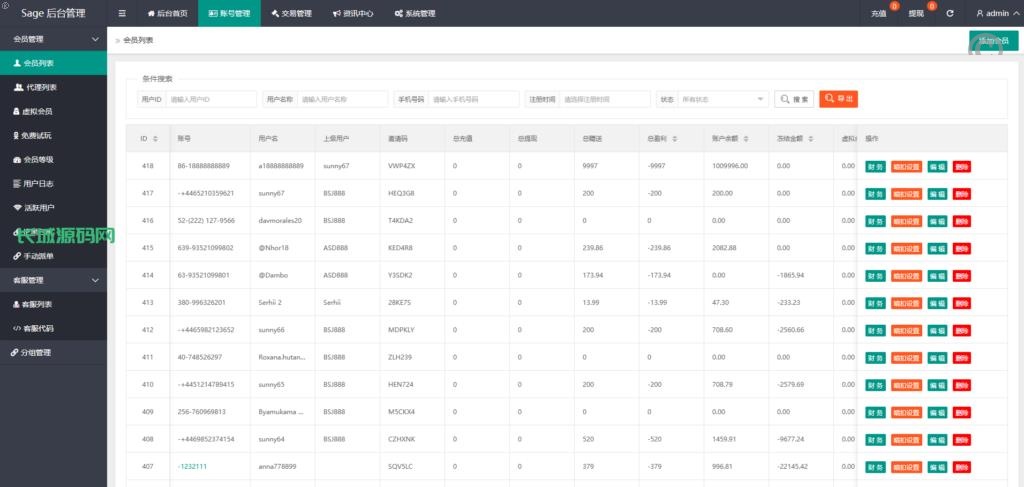Screen dimensions: 1024x487
Task: Sort by 总盈利 column arrows
Action: click(x=675, y=138)
